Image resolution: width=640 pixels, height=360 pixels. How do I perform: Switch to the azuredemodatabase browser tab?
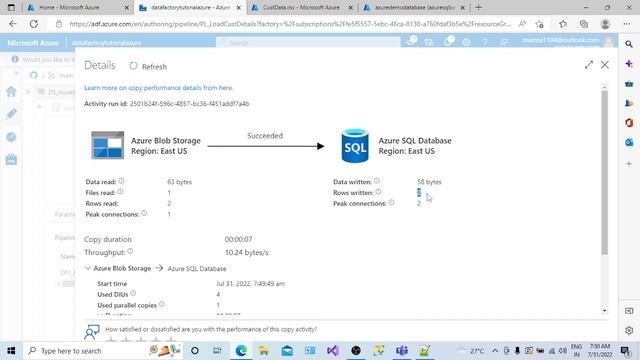414,7
